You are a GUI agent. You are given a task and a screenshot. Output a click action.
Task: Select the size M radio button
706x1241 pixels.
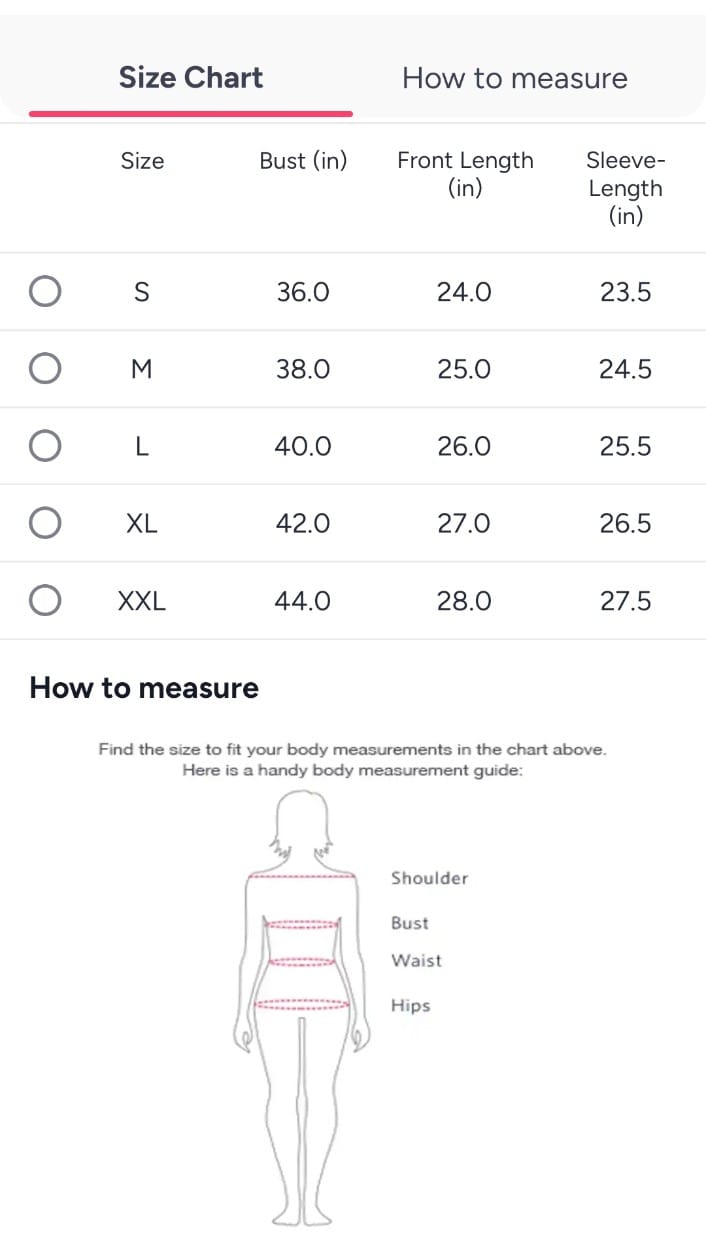[x=44, y=368]
